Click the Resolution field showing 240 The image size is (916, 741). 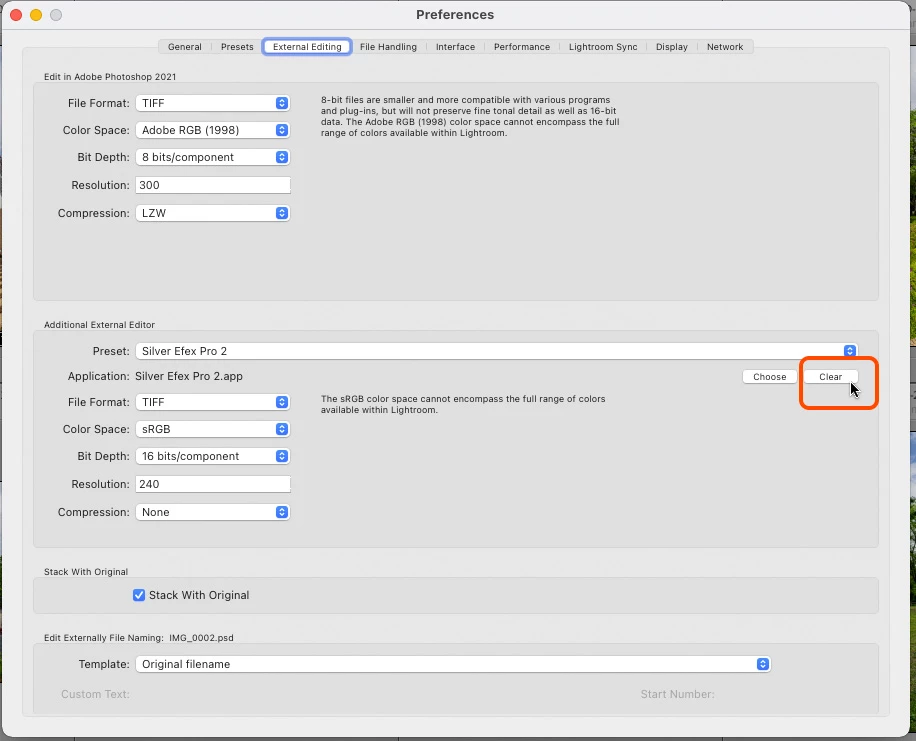(213, 484)
